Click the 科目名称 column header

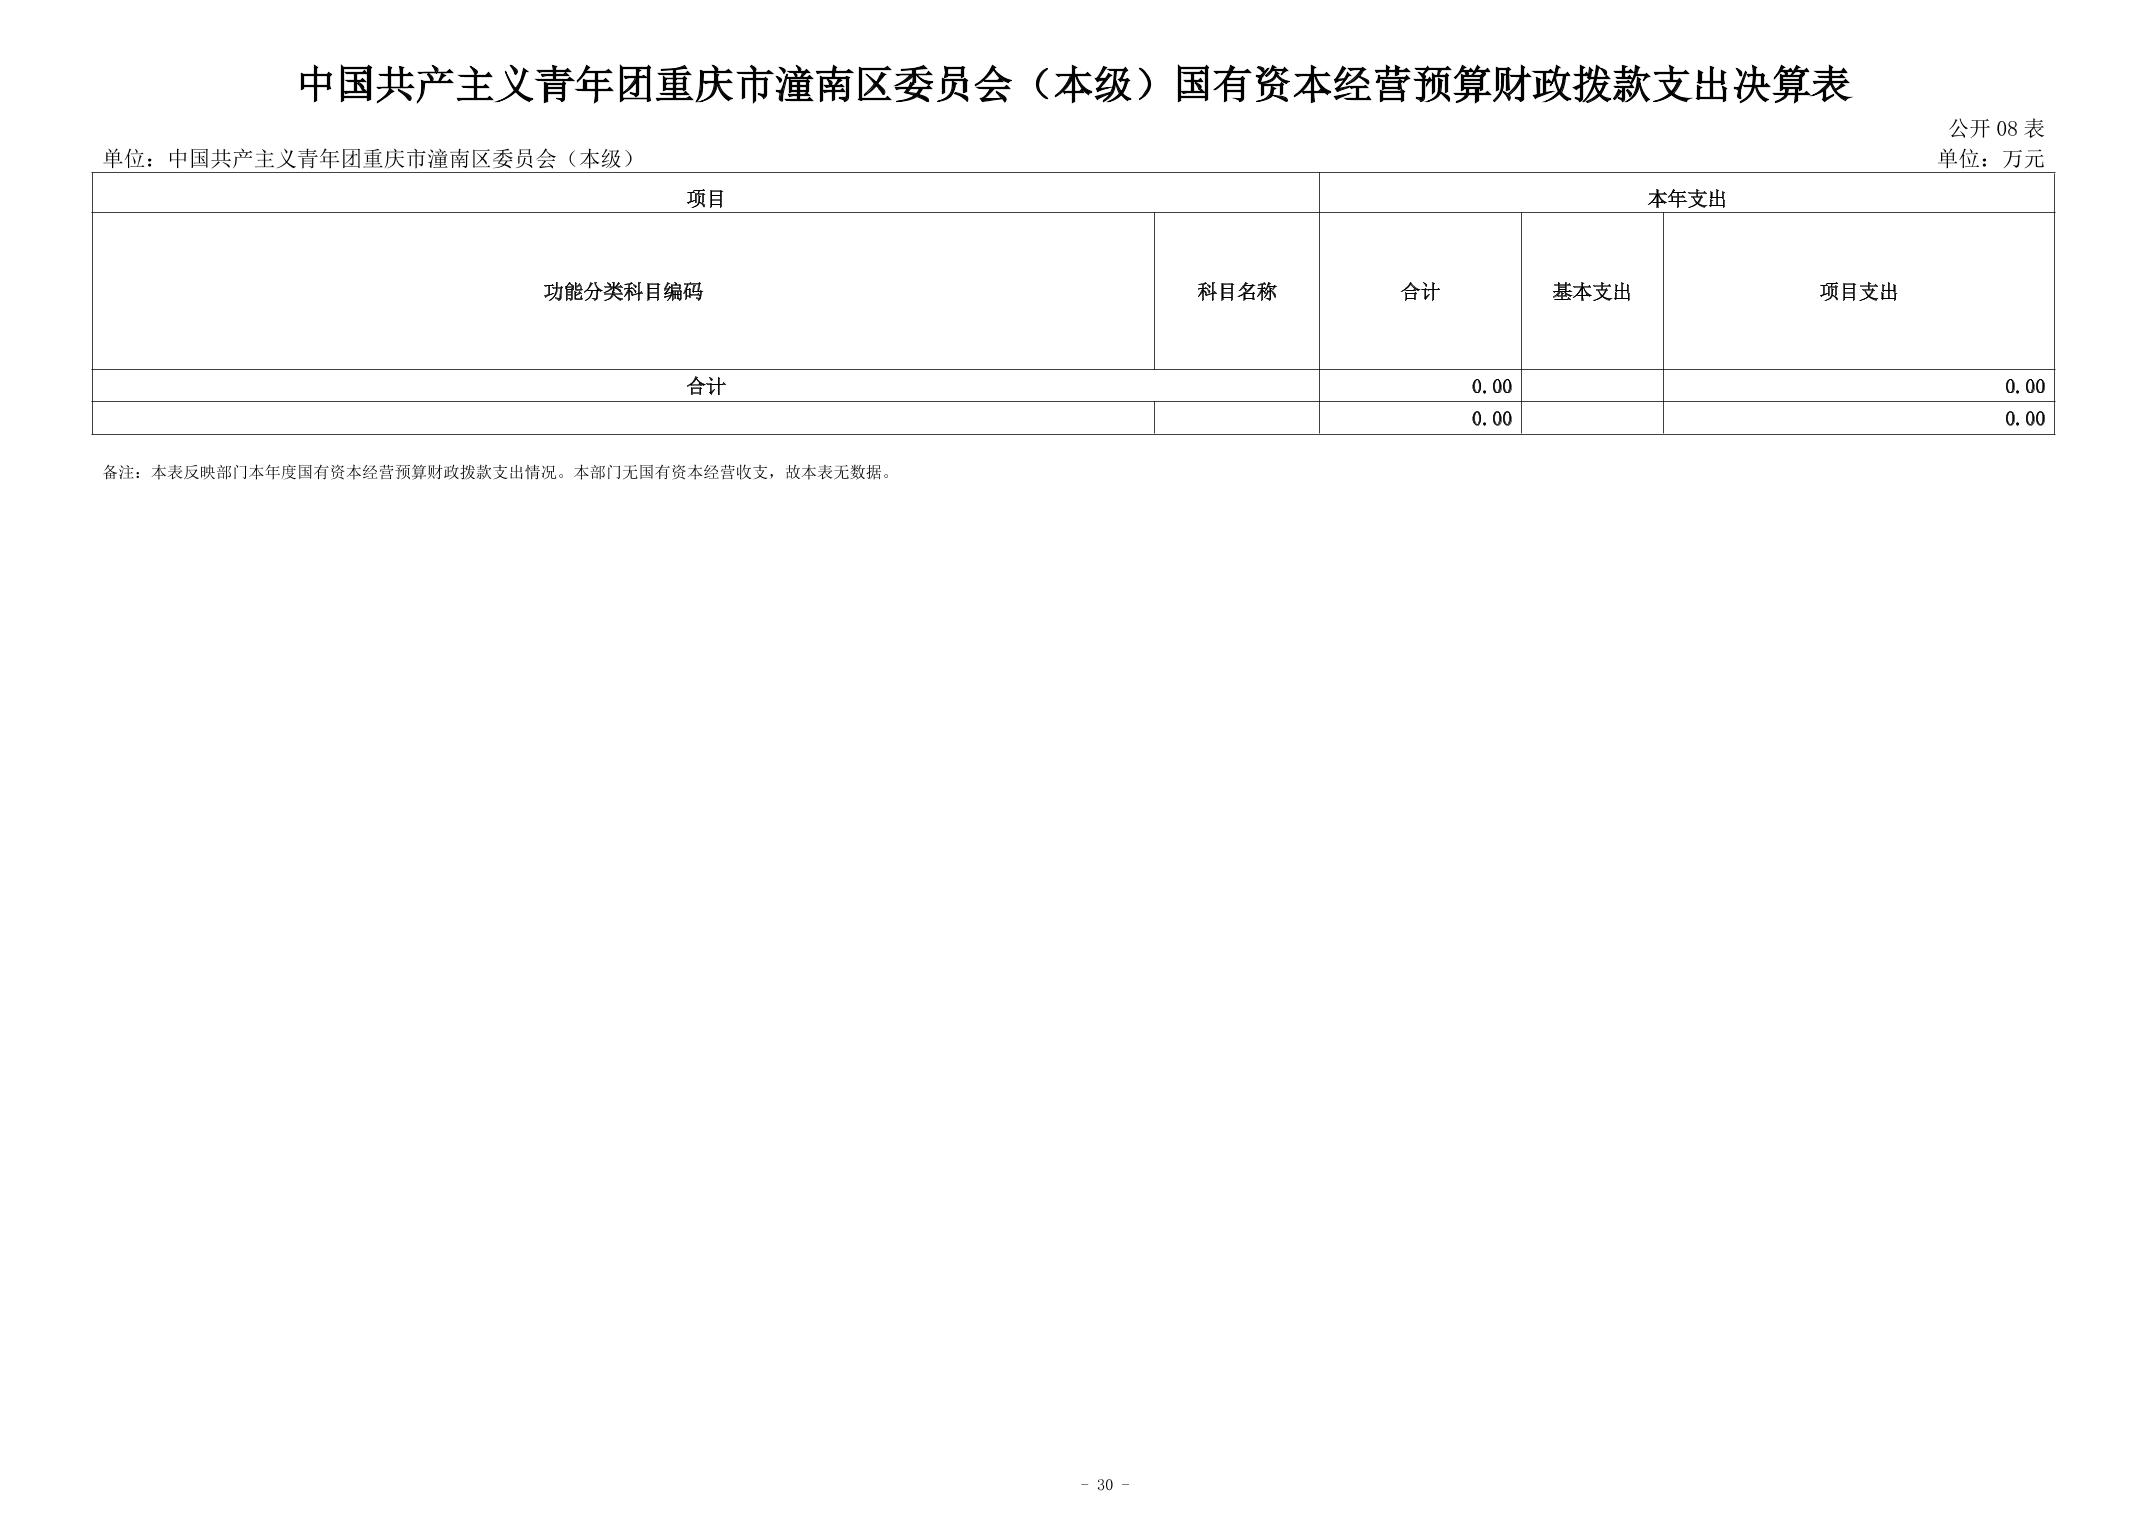[1236, 292]
